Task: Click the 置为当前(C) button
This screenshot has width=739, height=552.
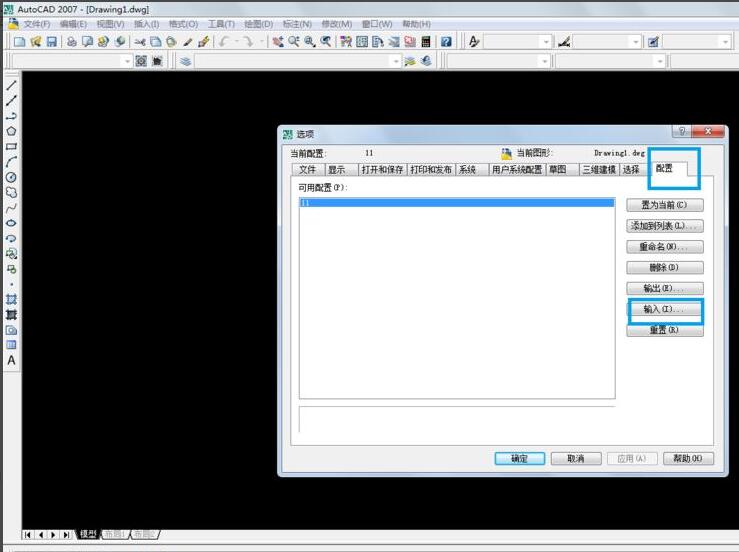Action: [x=665, y=205]
